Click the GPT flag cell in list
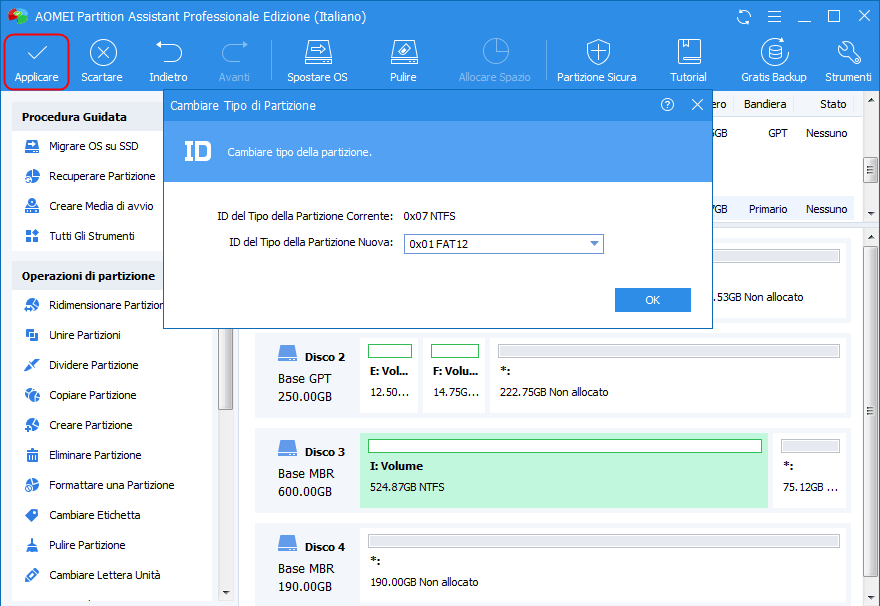Image resolution: width=880 pixels, height=606 pixels. 777,134
